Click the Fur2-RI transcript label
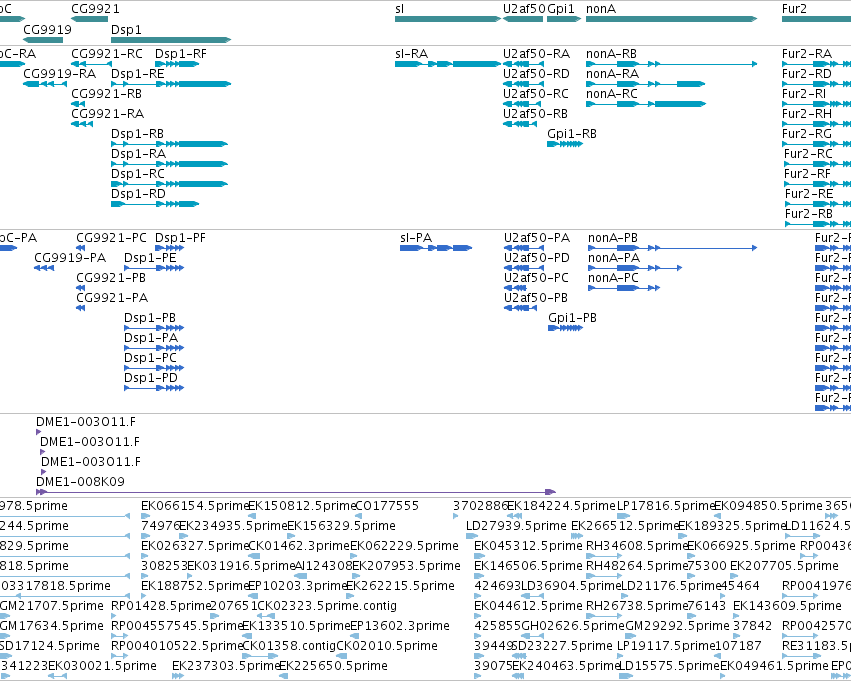This screenshot has width=851, height=681. point(804,94)
